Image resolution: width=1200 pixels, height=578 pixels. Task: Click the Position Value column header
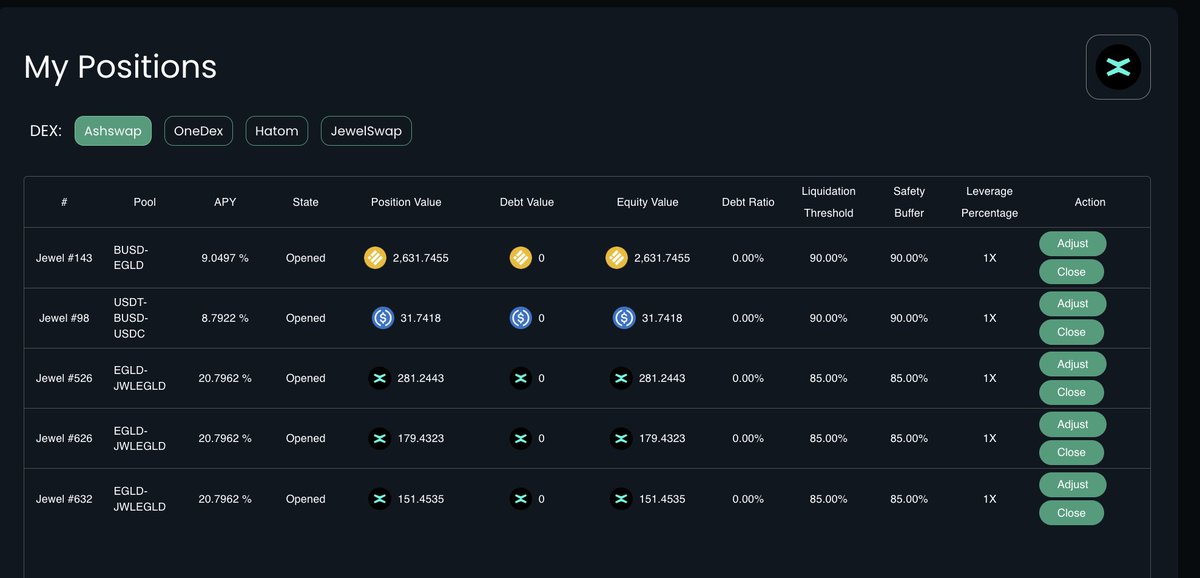[406, 202]
